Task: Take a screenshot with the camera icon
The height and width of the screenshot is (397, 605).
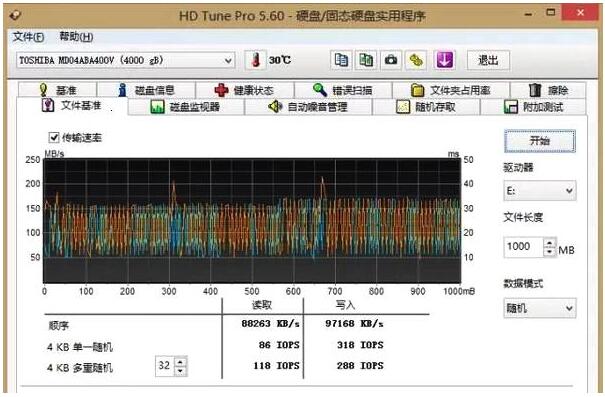Action: coord(391,60)
